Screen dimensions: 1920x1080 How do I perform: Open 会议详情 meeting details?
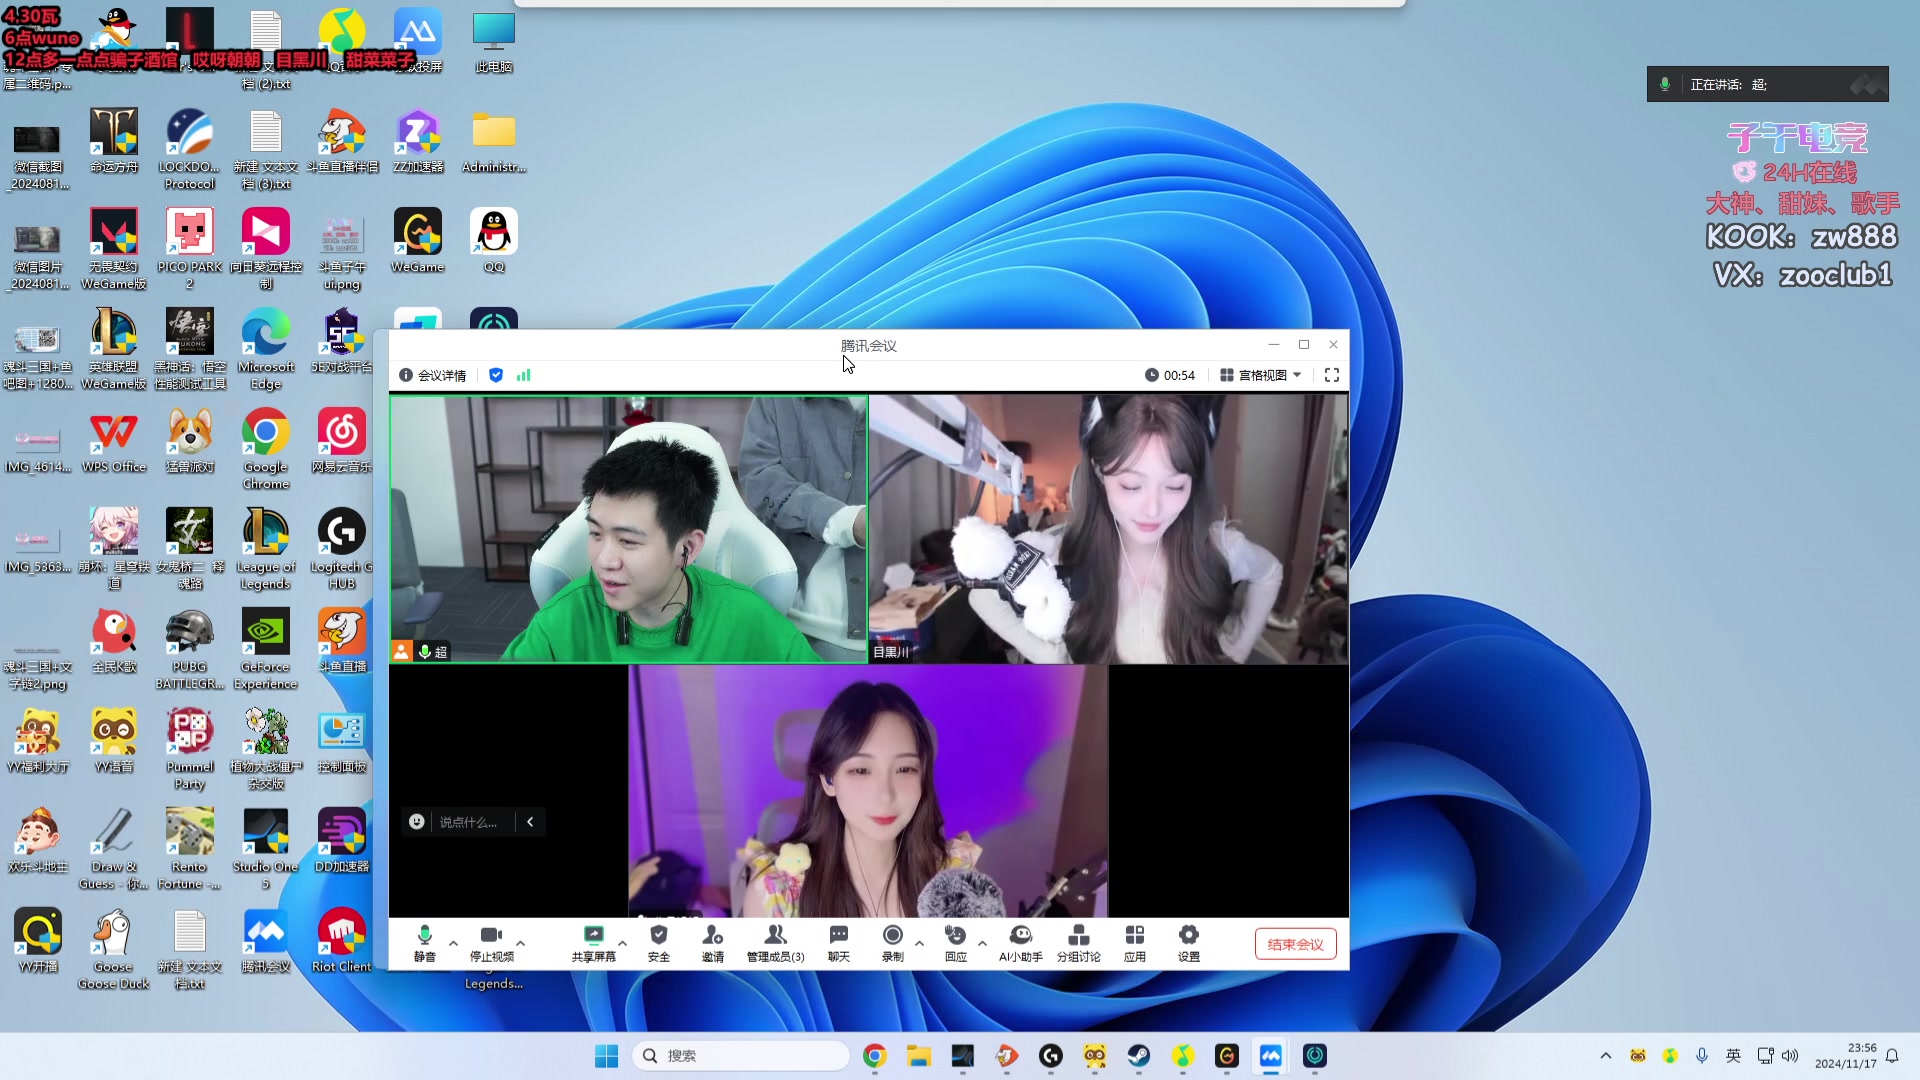pyautogui.click(x=432, y=375)
